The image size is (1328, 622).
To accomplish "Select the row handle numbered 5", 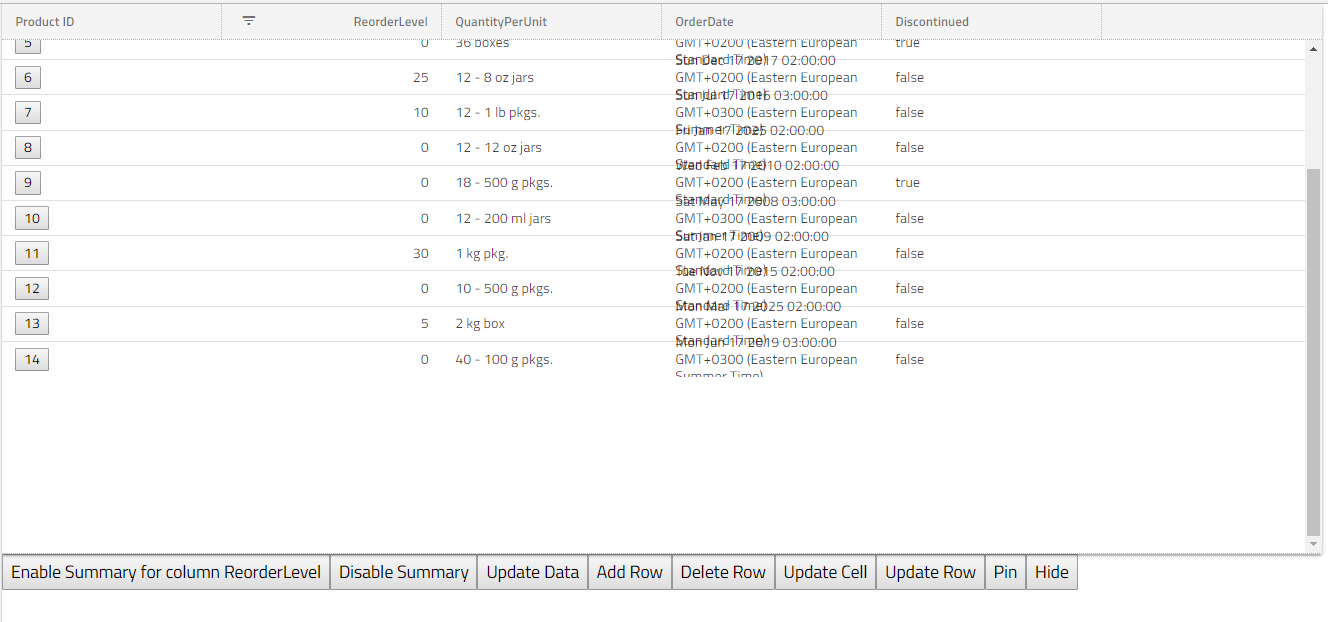I will [27, 43].
